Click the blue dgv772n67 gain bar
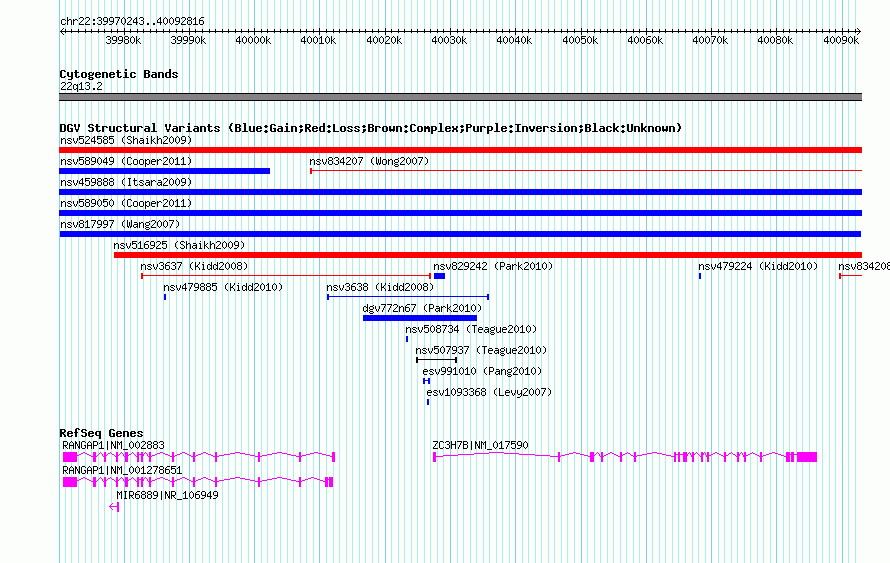Screen dimensions: 890x563 coord(420,318)
